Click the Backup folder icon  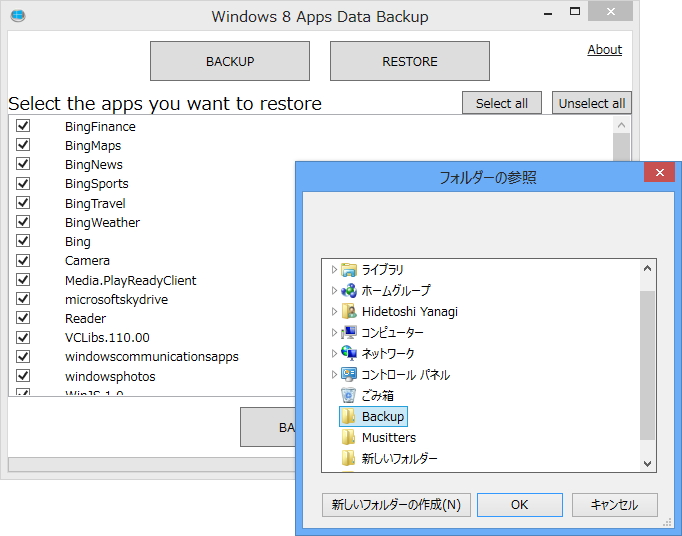[349, 416]
